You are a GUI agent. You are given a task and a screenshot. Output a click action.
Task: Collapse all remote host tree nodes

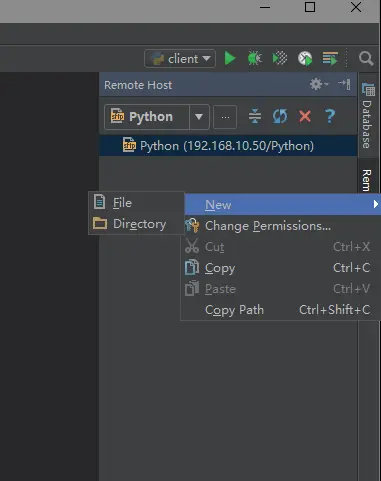click(x=255, y=116)
